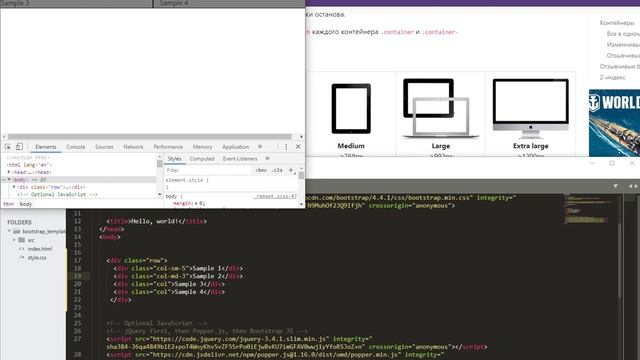Viewport: 640px width, 360px height.
Task: Select the html lang="en" DOM line
Action: 29,165
